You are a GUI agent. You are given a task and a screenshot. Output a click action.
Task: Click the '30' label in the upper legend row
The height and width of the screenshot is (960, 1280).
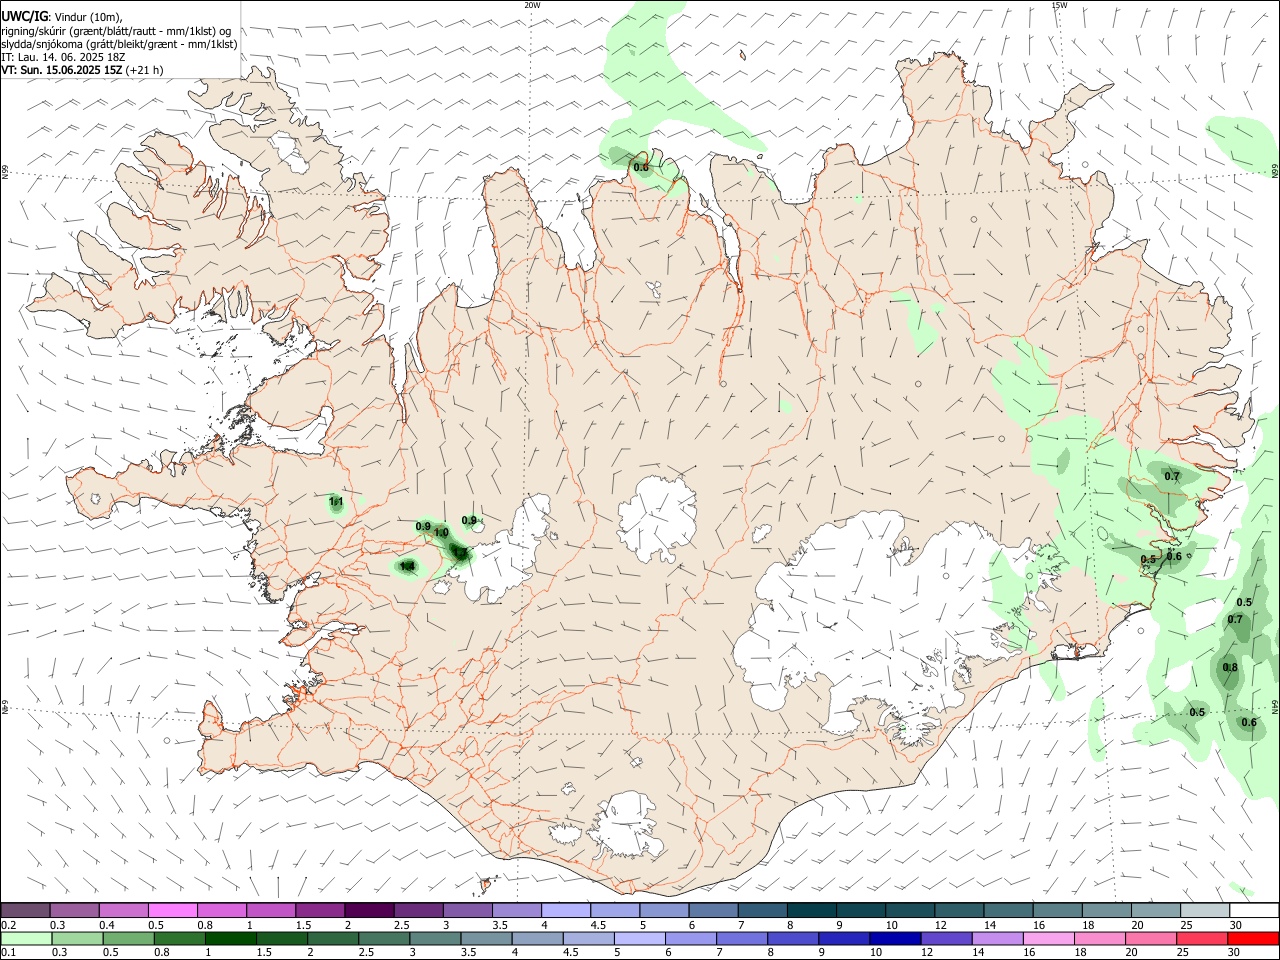tap(1236, 925)
